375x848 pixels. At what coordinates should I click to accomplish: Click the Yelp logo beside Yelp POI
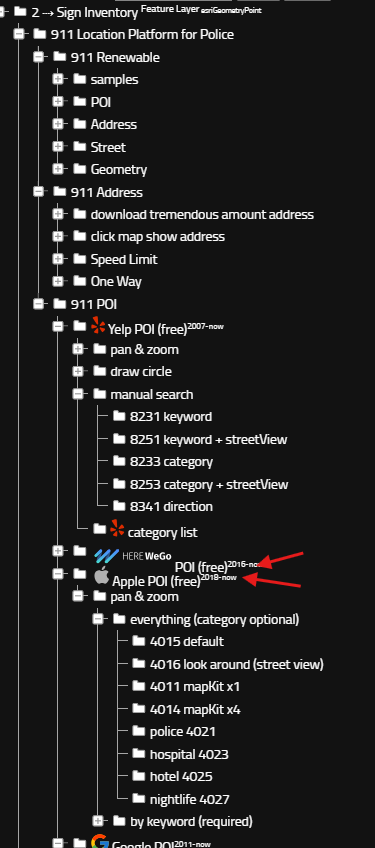point(98,325)
